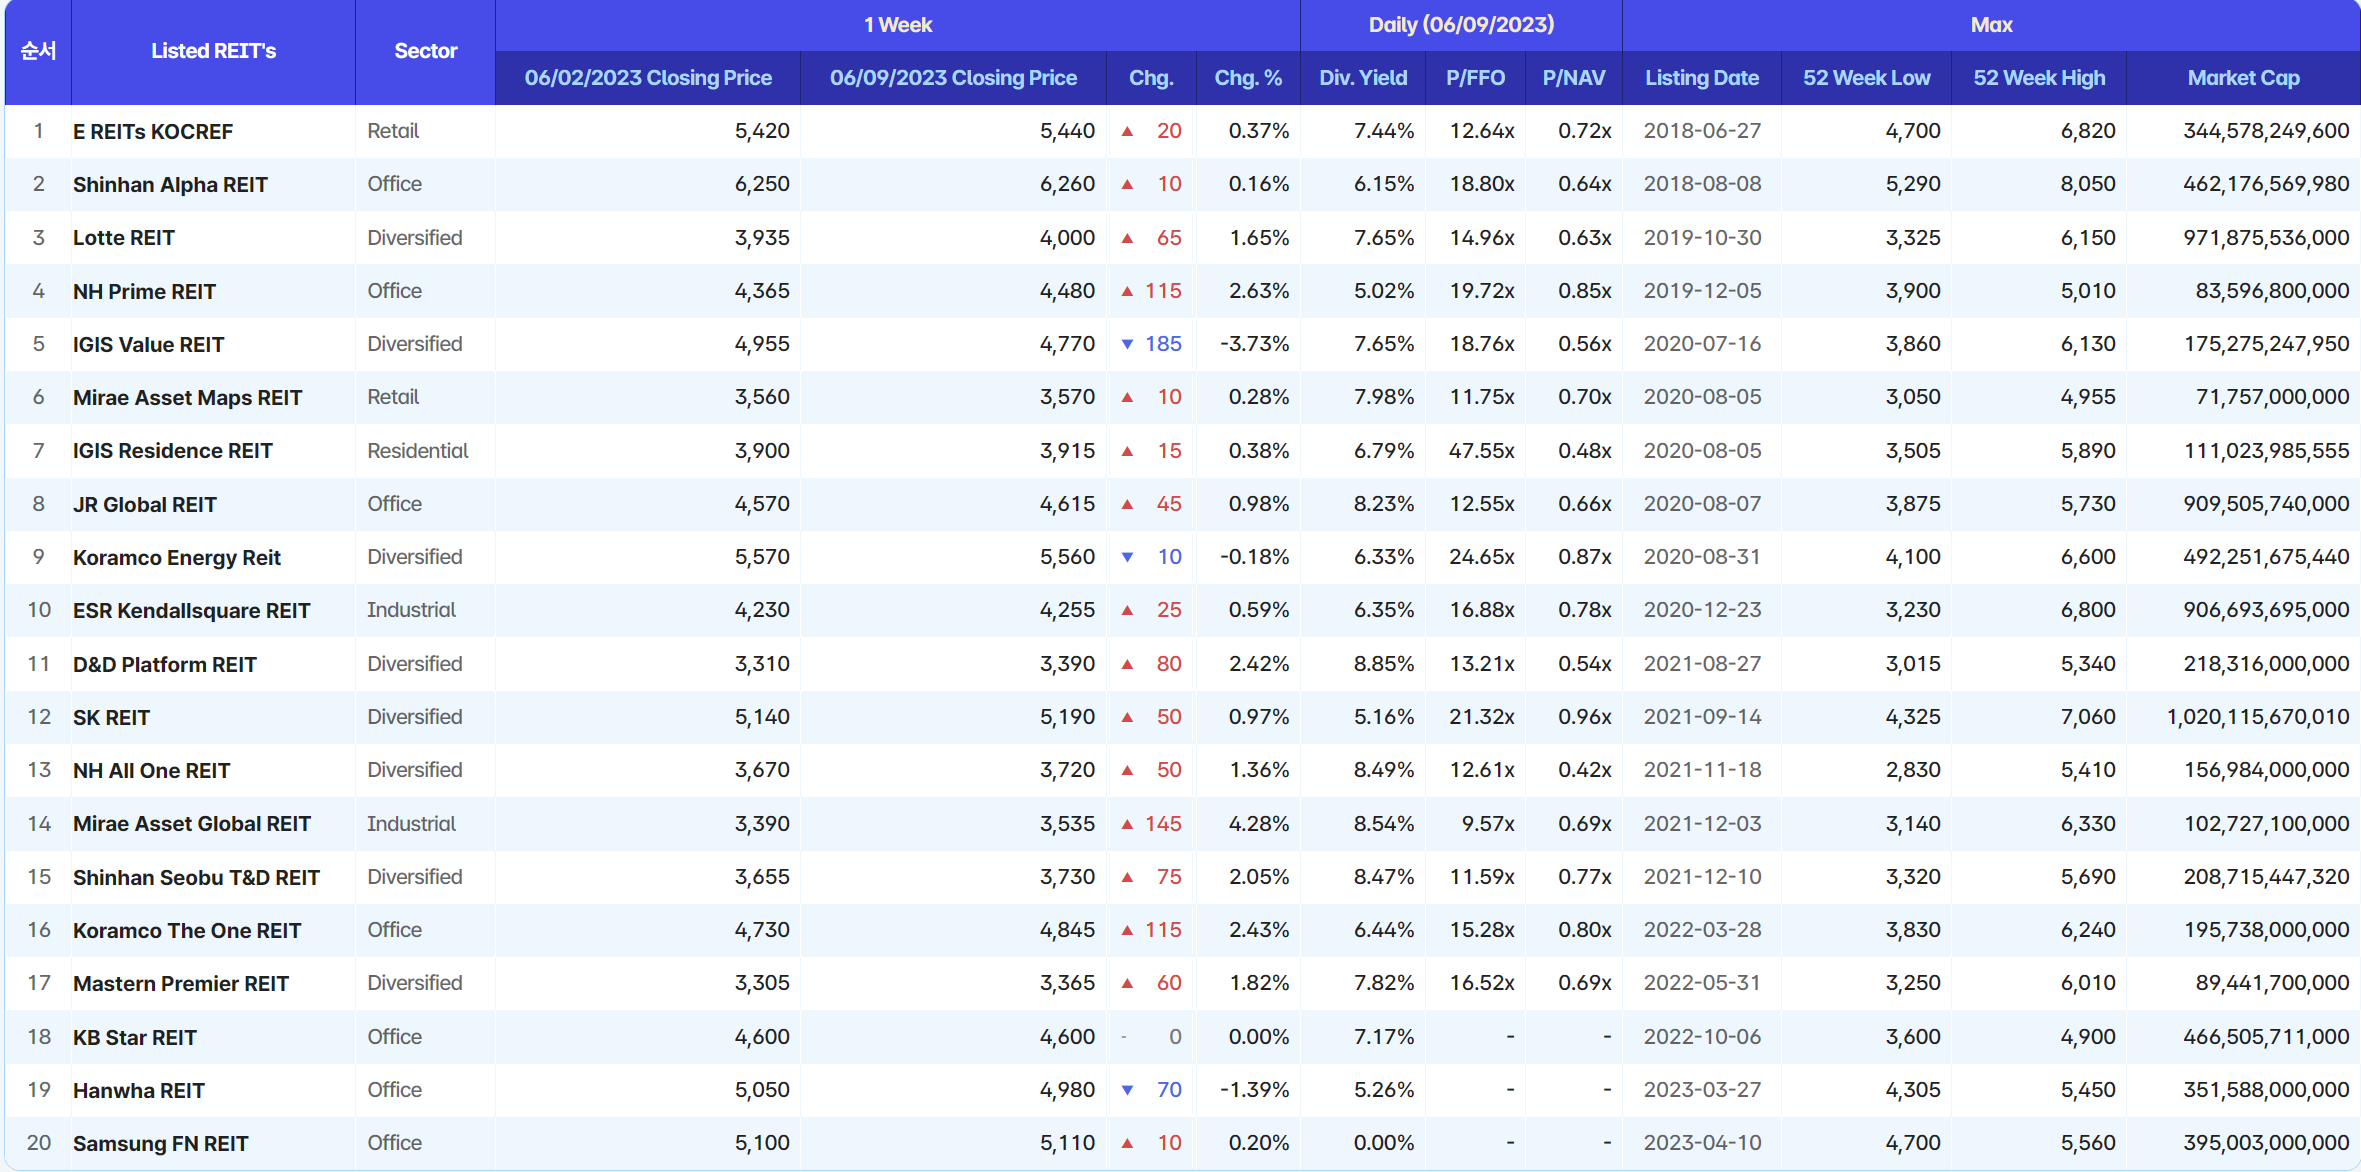
Task: Click the Market Cap column header
Action: 2243,78
